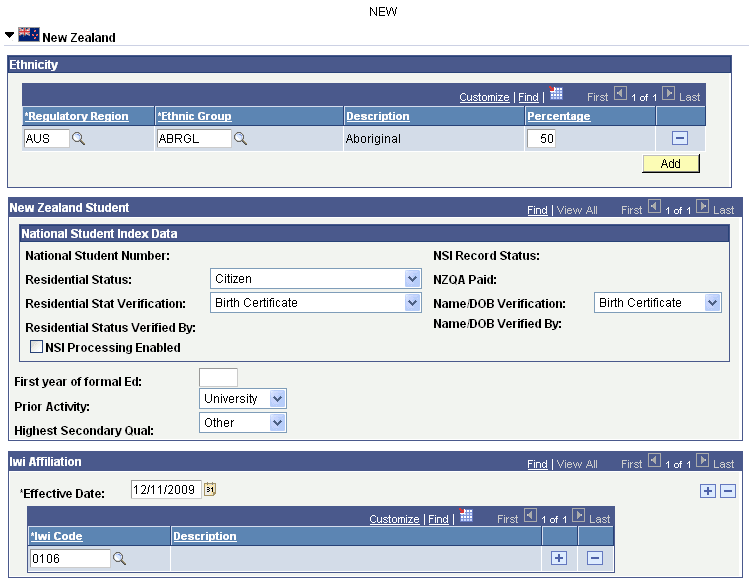Delete the Aboriginal ethnicity row
Viewport: 749px width, 583px height.
(680, 138)
